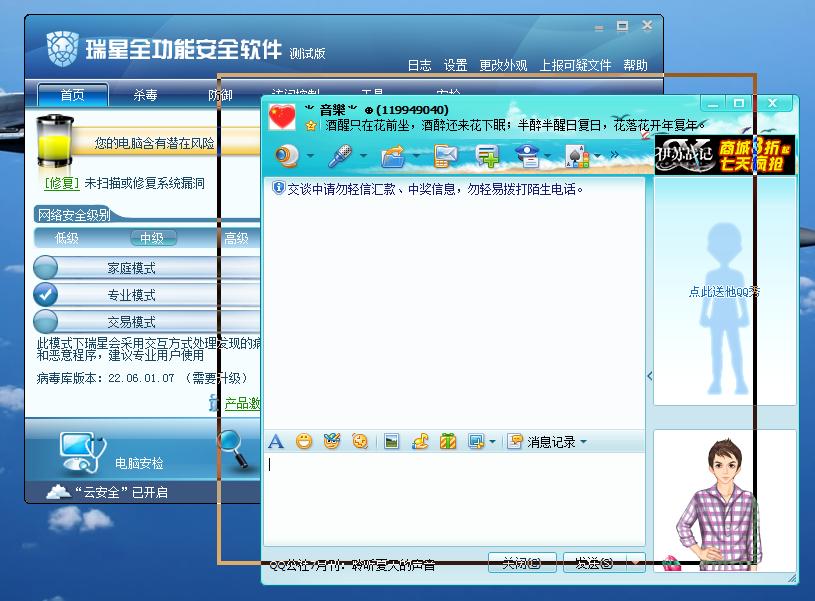This screenshot has height=601, width=815.
Task: Click the virus database version text
Action: point(141,378)
